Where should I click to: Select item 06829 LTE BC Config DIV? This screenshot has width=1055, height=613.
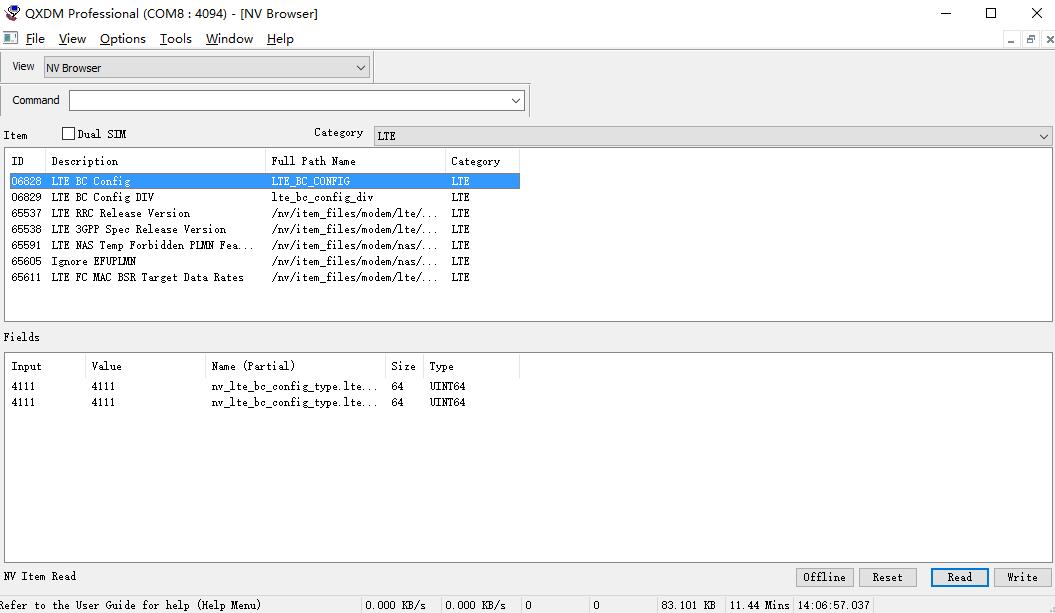pyautogui.click(x=264, y=197)
